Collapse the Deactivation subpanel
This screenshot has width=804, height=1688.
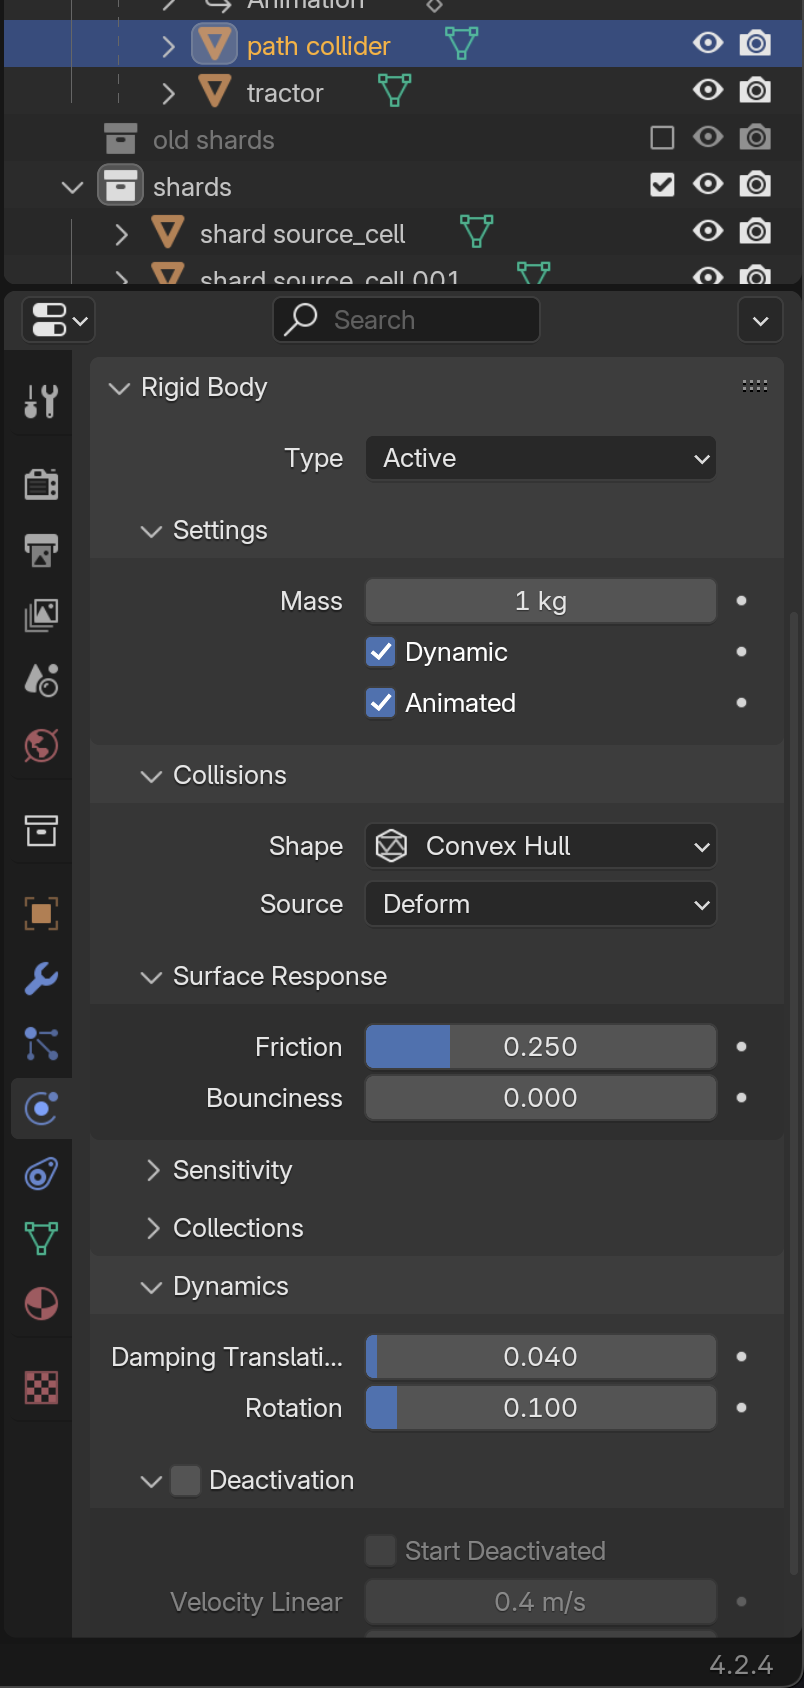point(151,1481)
